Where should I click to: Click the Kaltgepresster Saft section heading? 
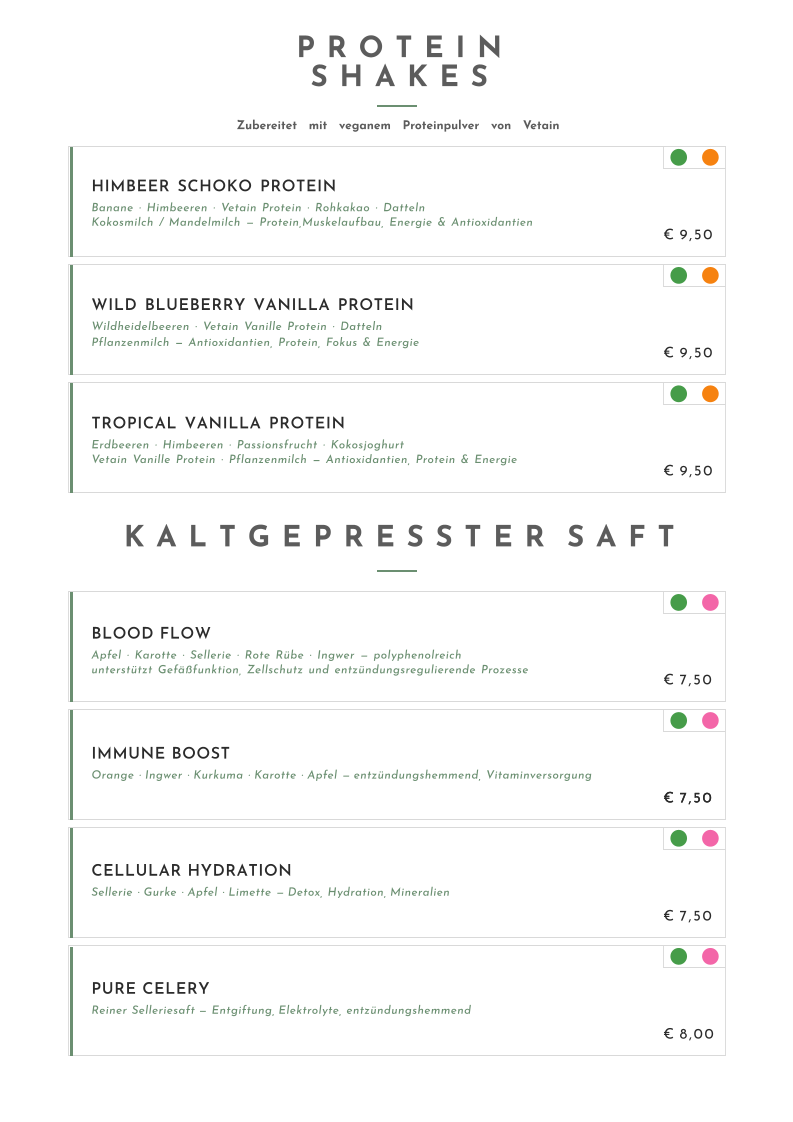coord(399,536)
